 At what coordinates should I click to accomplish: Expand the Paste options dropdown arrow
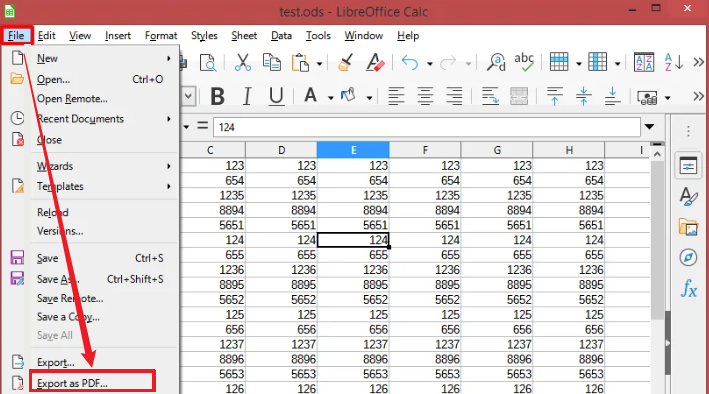pos(319,64)
